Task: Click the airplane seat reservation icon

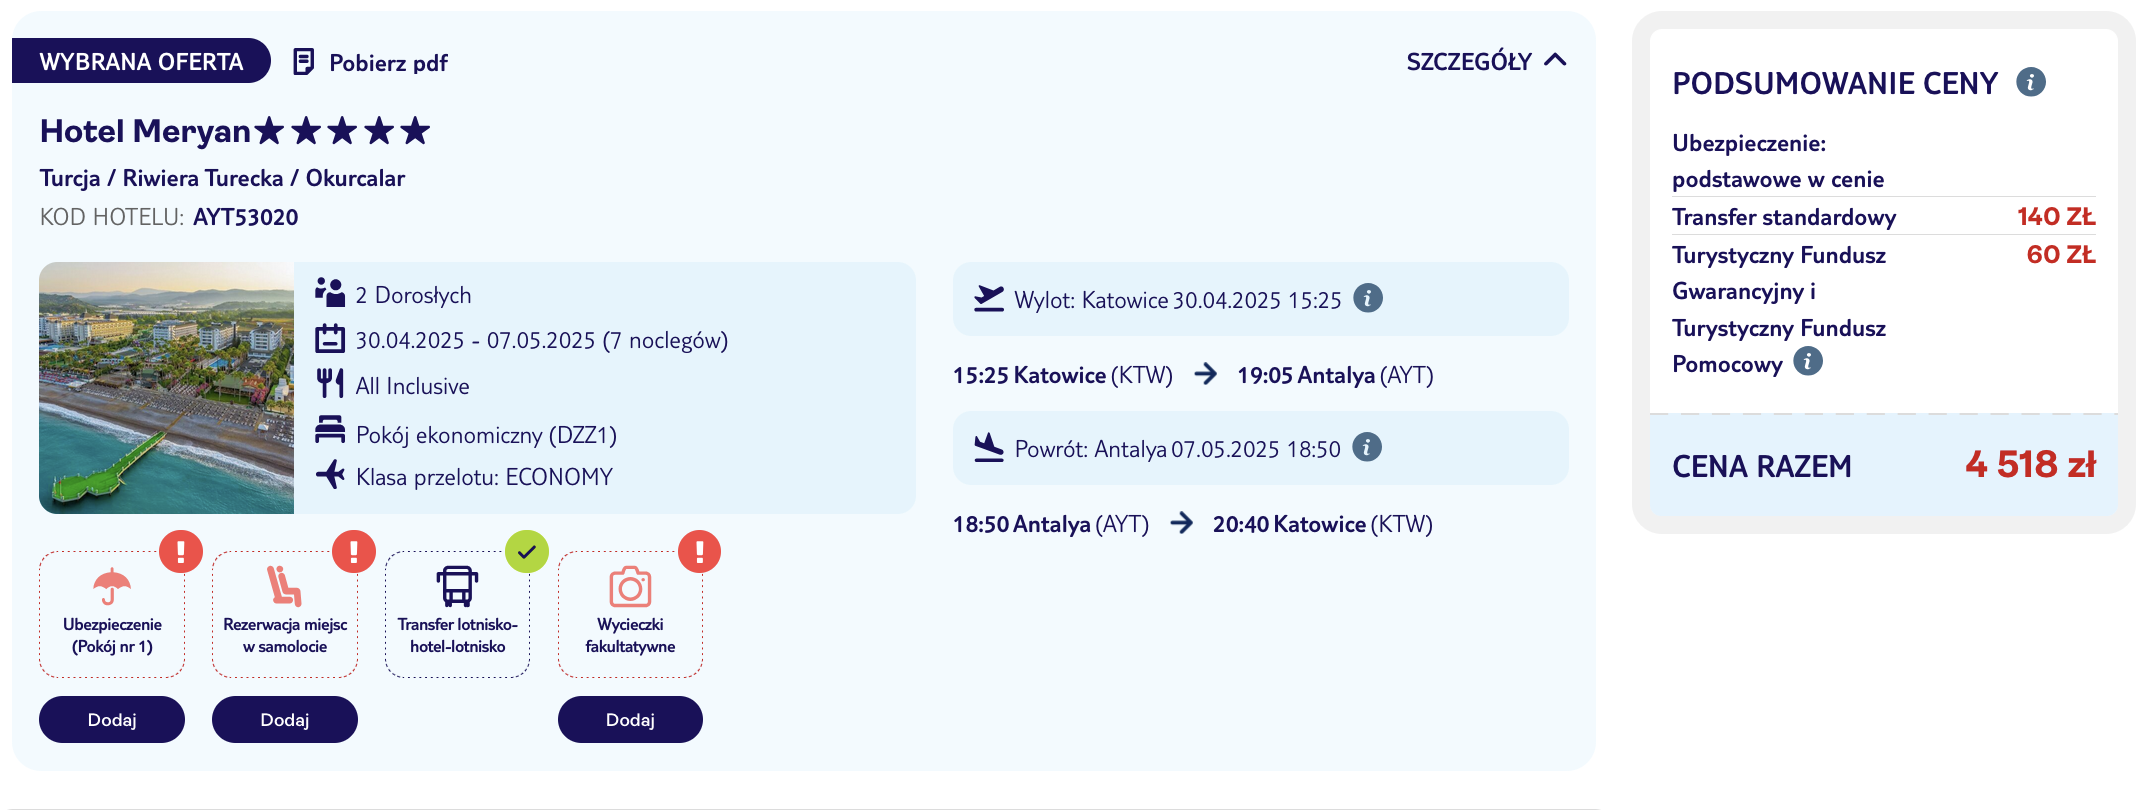Action: coord(284,586)
